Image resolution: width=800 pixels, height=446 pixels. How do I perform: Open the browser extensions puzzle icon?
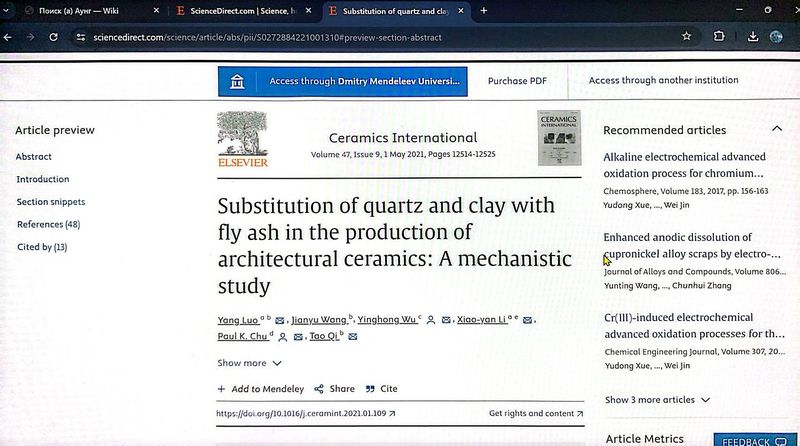719,37
